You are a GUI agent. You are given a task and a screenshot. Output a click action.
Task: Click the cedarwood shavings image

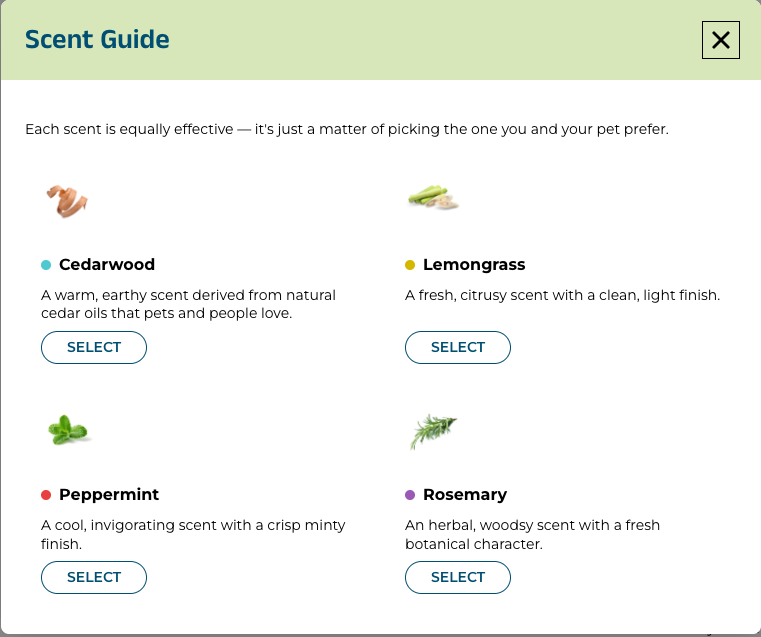[x=67, y=201]
